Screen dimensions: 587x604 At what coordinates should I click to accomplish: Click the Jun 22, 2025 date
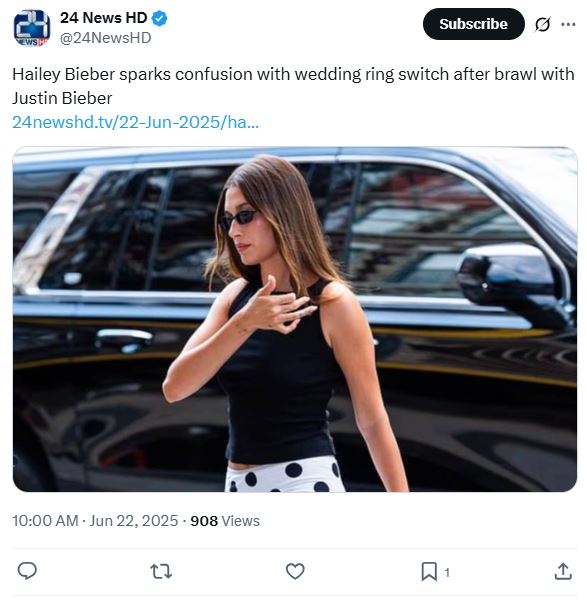tap(134, 521)
